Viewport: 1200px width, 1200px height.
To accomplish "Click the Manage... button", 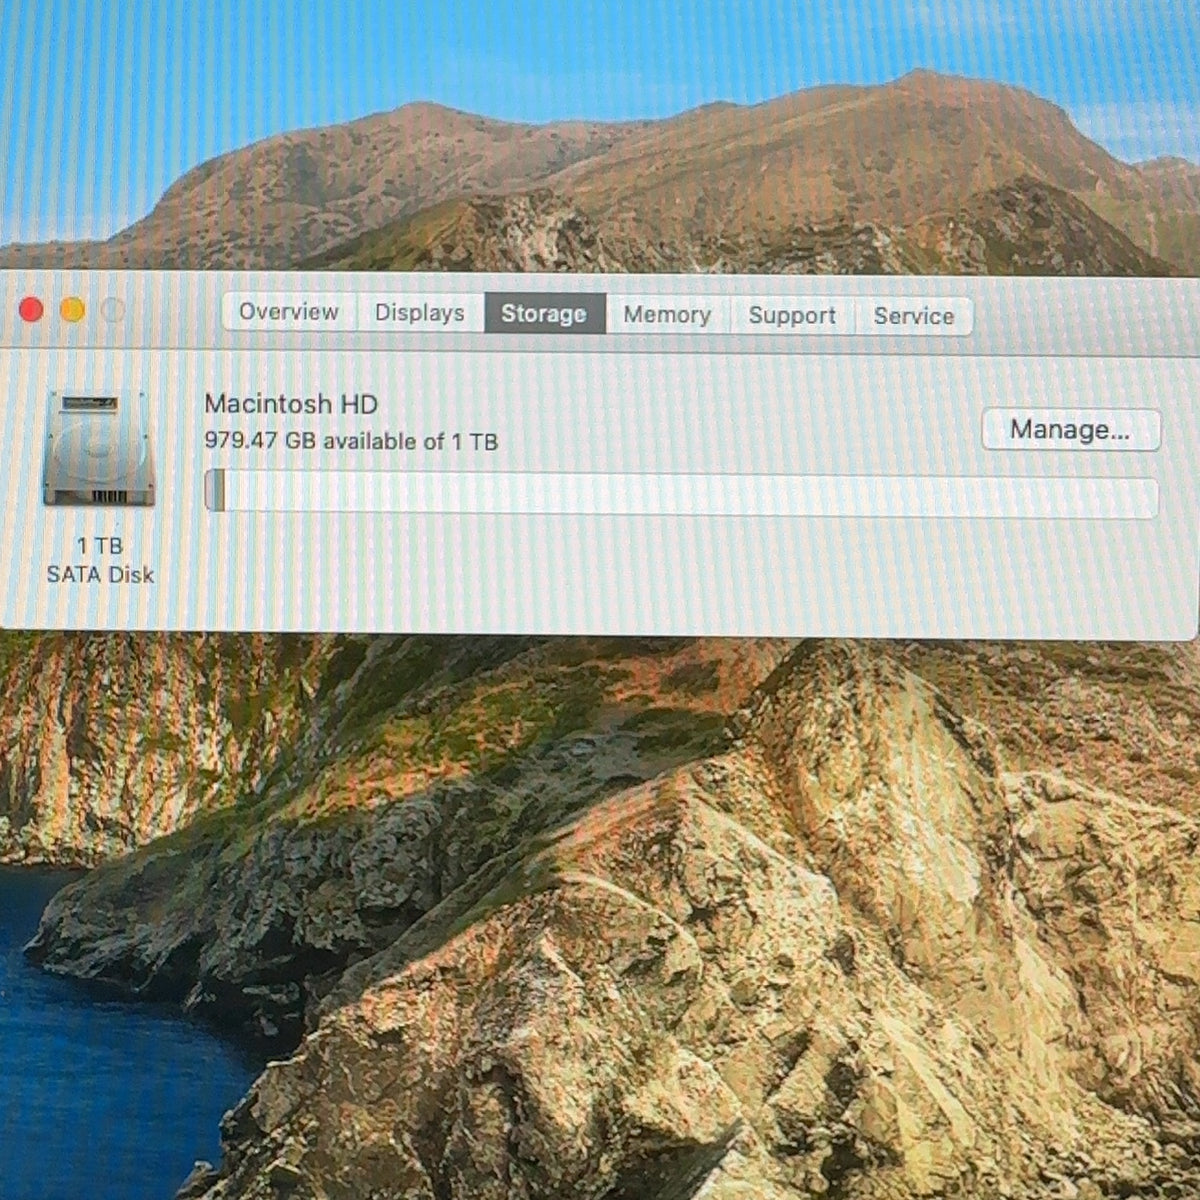I will tap(1070, 430).
